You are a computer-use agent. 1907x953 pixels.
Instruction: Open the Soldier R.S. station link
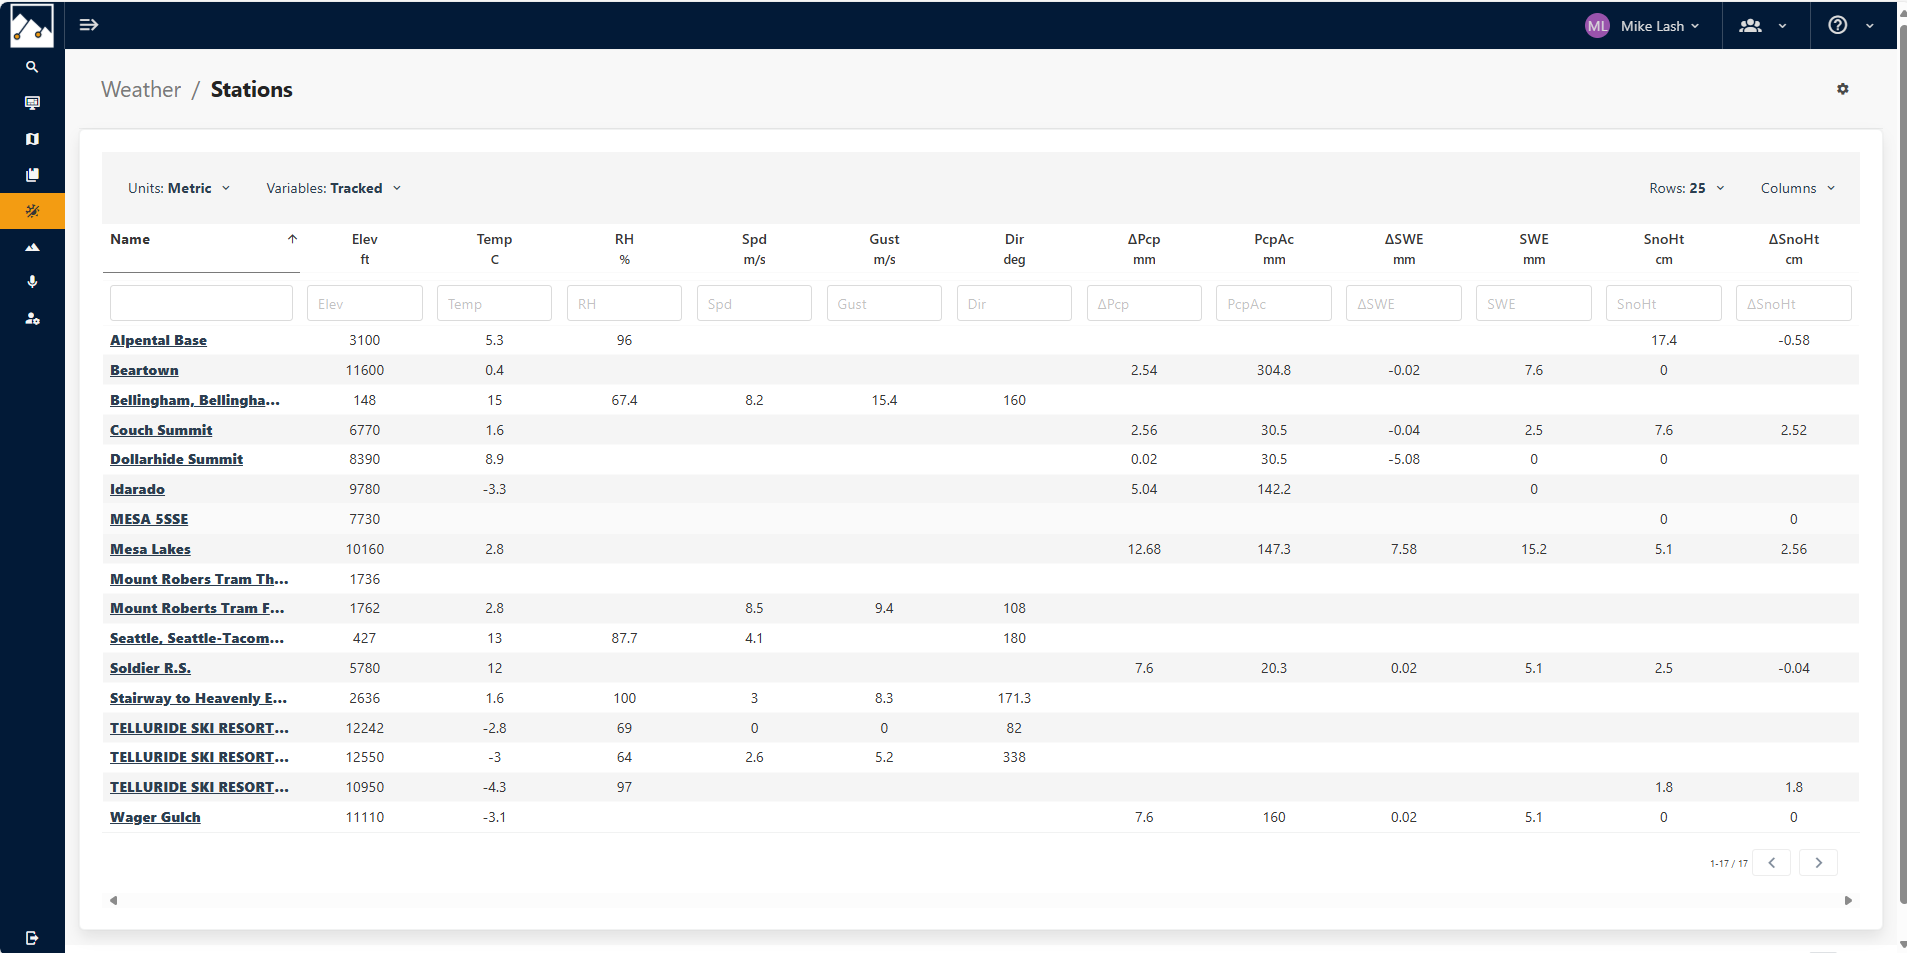[150, 668]
